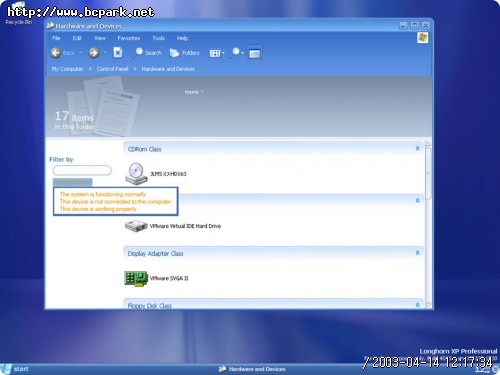This screenshot has width=500, height=375.
Task: Click the Filter by text field
Action: [x=82, y=170]
